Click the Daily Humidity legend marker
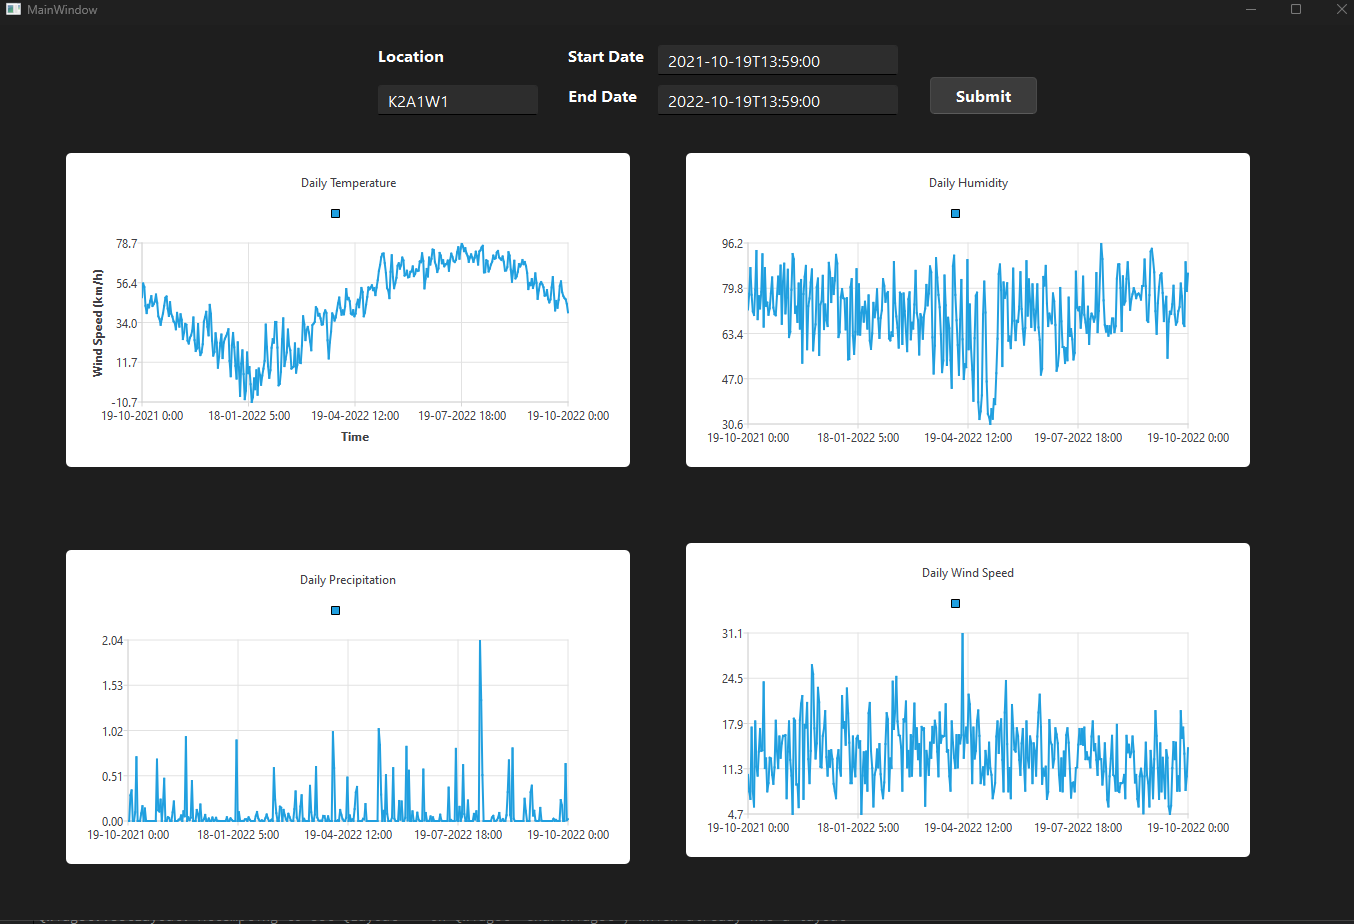 pyautogui.click(x=956, y=213)
